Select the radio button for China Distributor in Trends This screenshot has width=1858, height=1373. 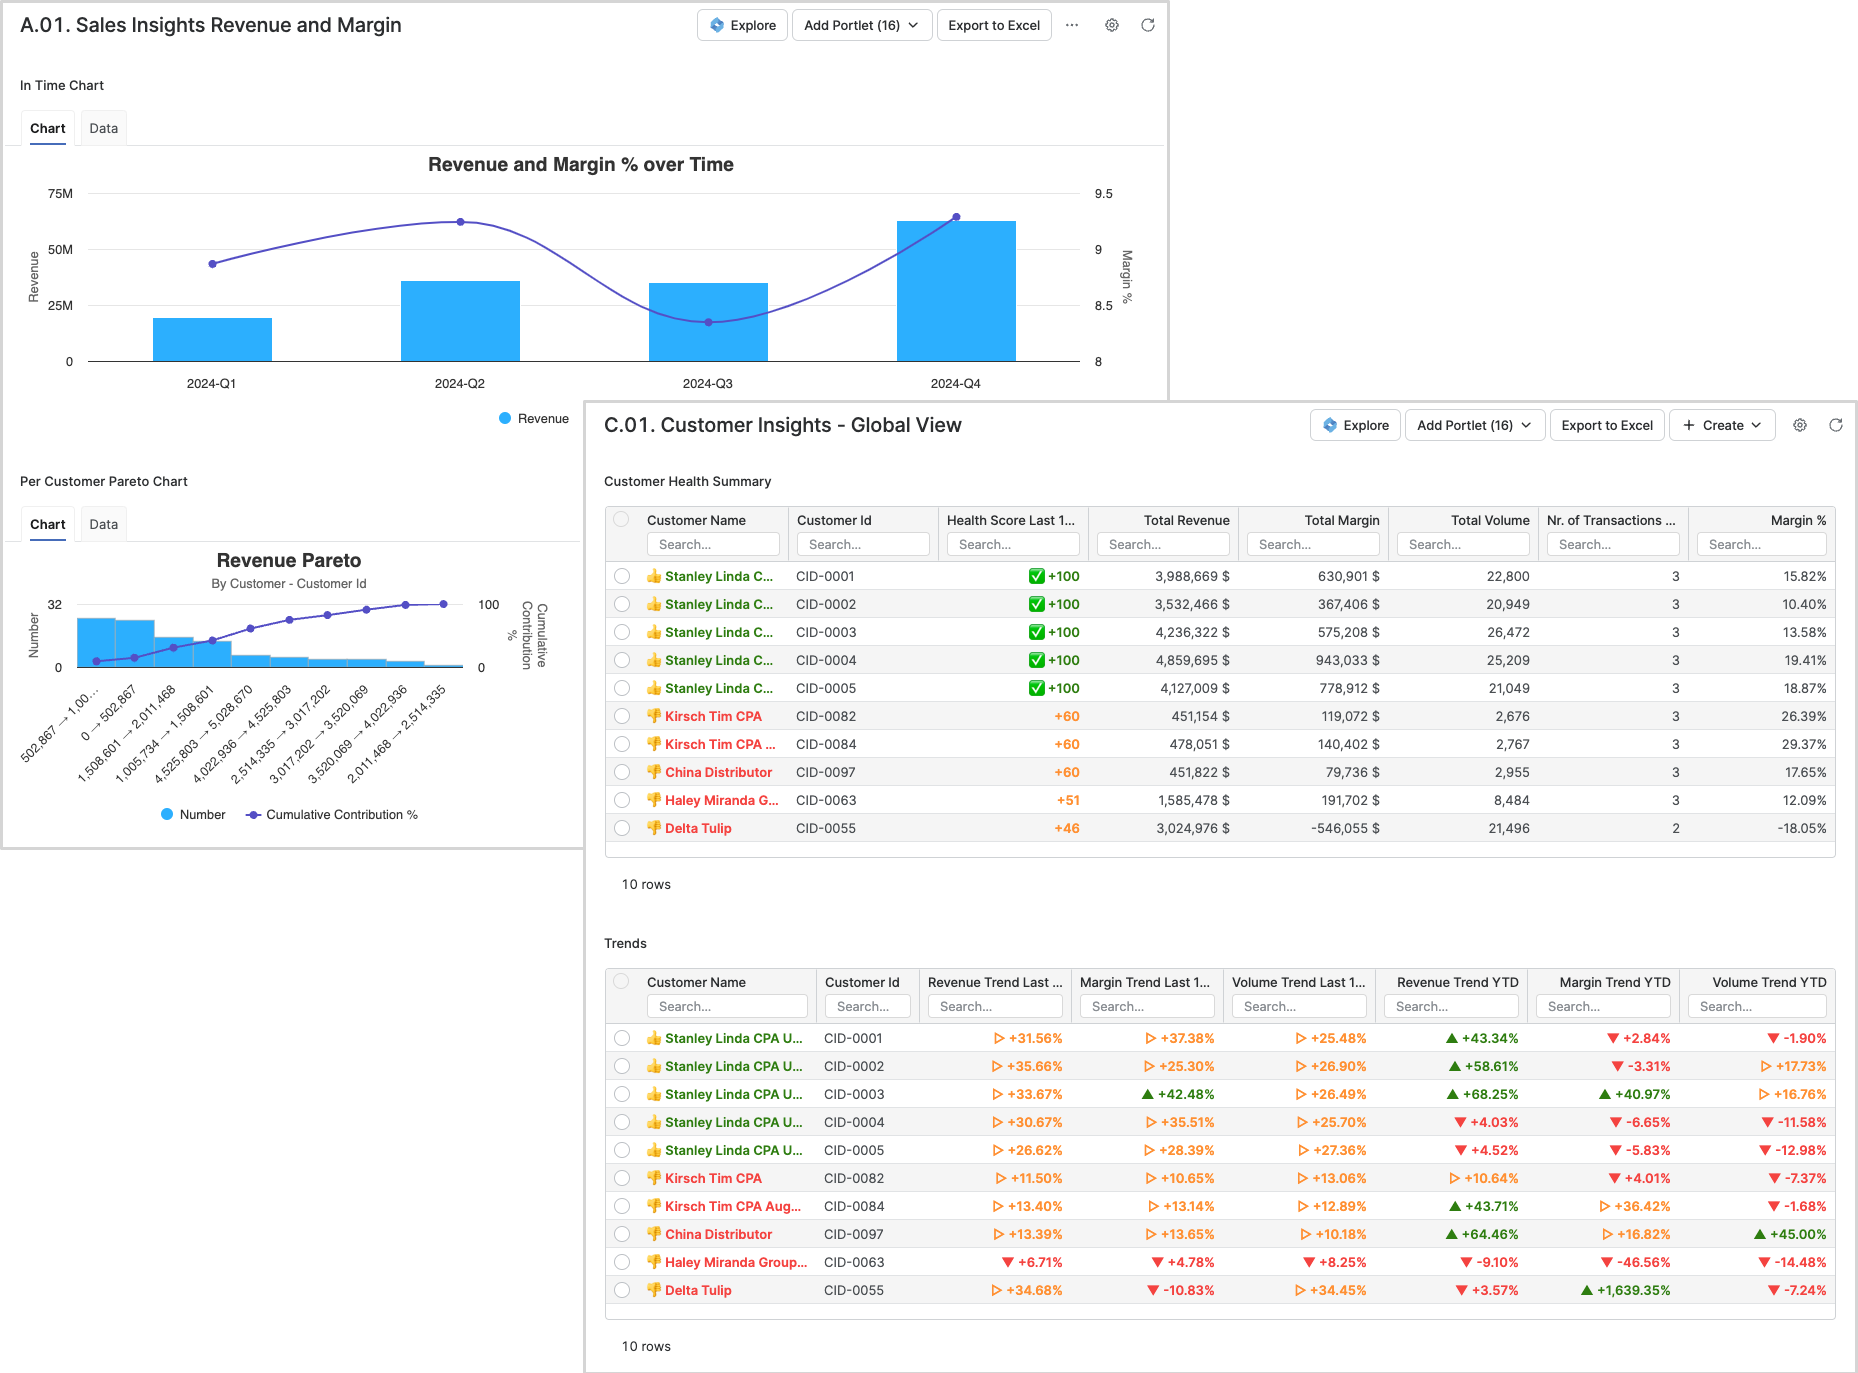pos(621,1234)
